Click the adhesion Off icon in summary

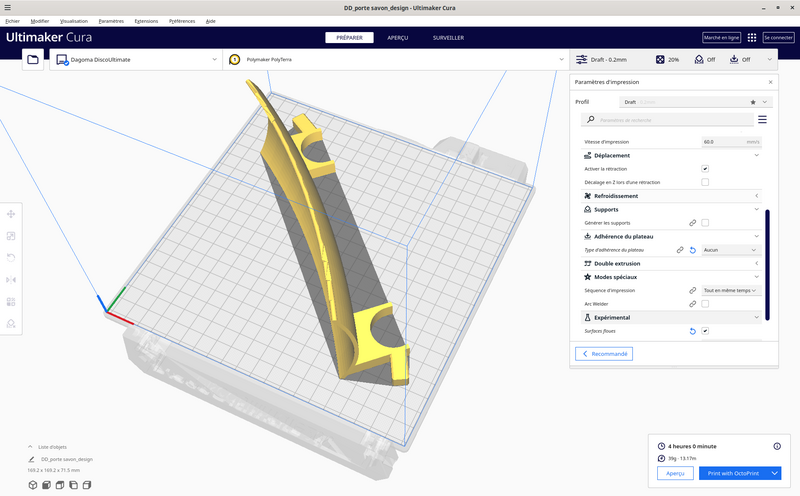point(734,60)
